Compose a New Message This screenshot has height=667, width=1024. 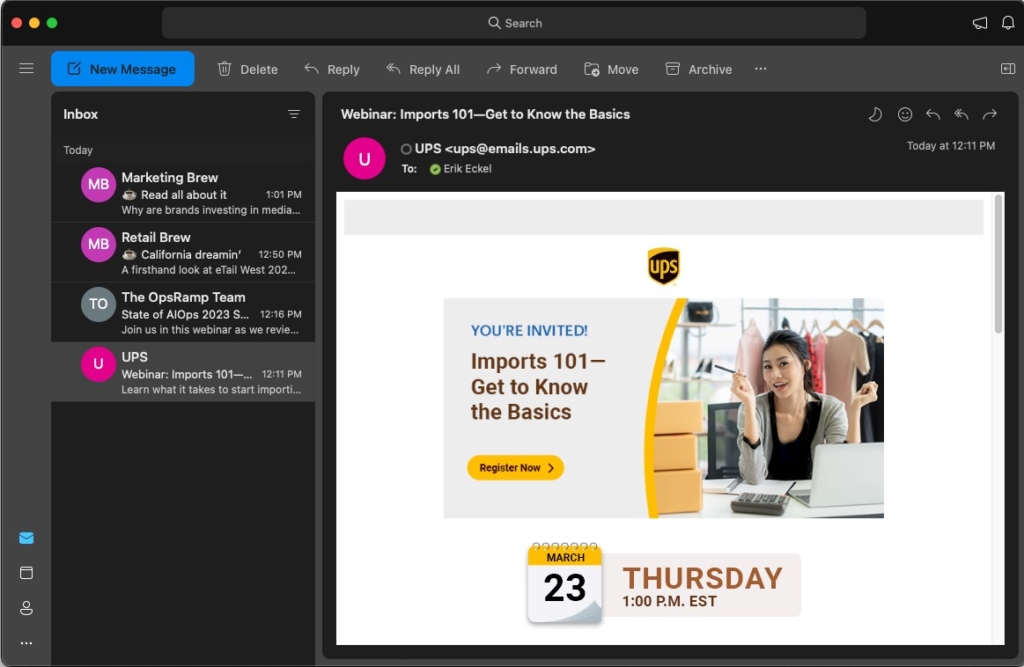click(122, 68)
